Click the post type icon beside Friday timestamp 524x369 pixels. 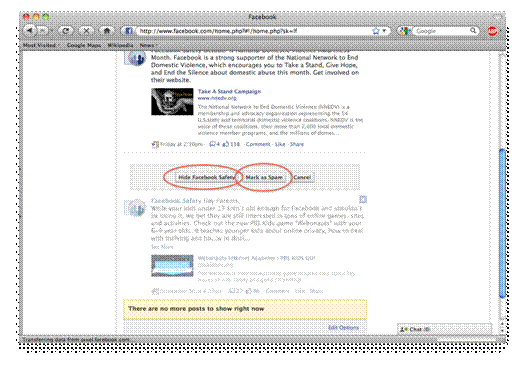(155, 144)
